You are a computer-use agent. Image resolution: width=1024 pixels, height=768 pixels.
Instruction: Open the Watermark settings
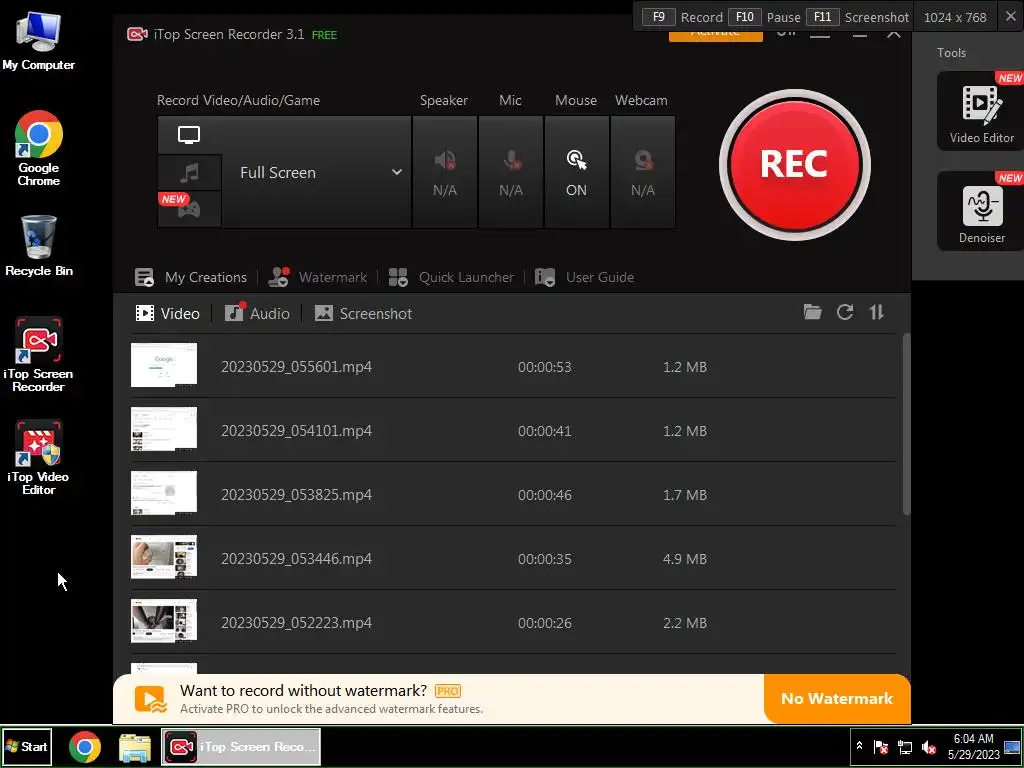pyautogui.click(x=318, y=277)
